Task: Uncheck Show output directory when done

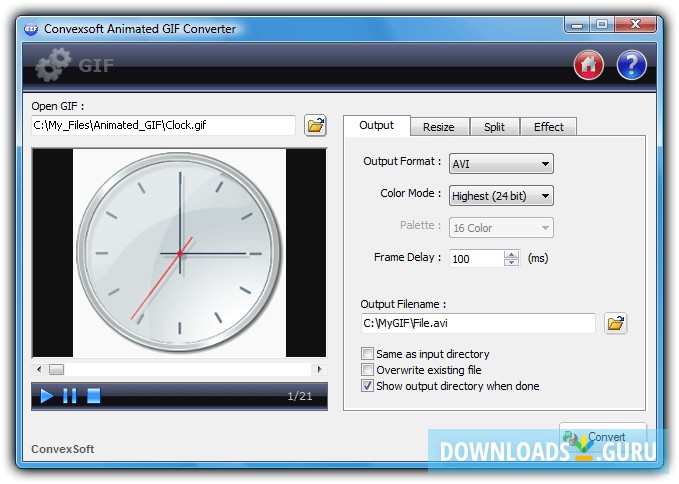Action: 367,386
